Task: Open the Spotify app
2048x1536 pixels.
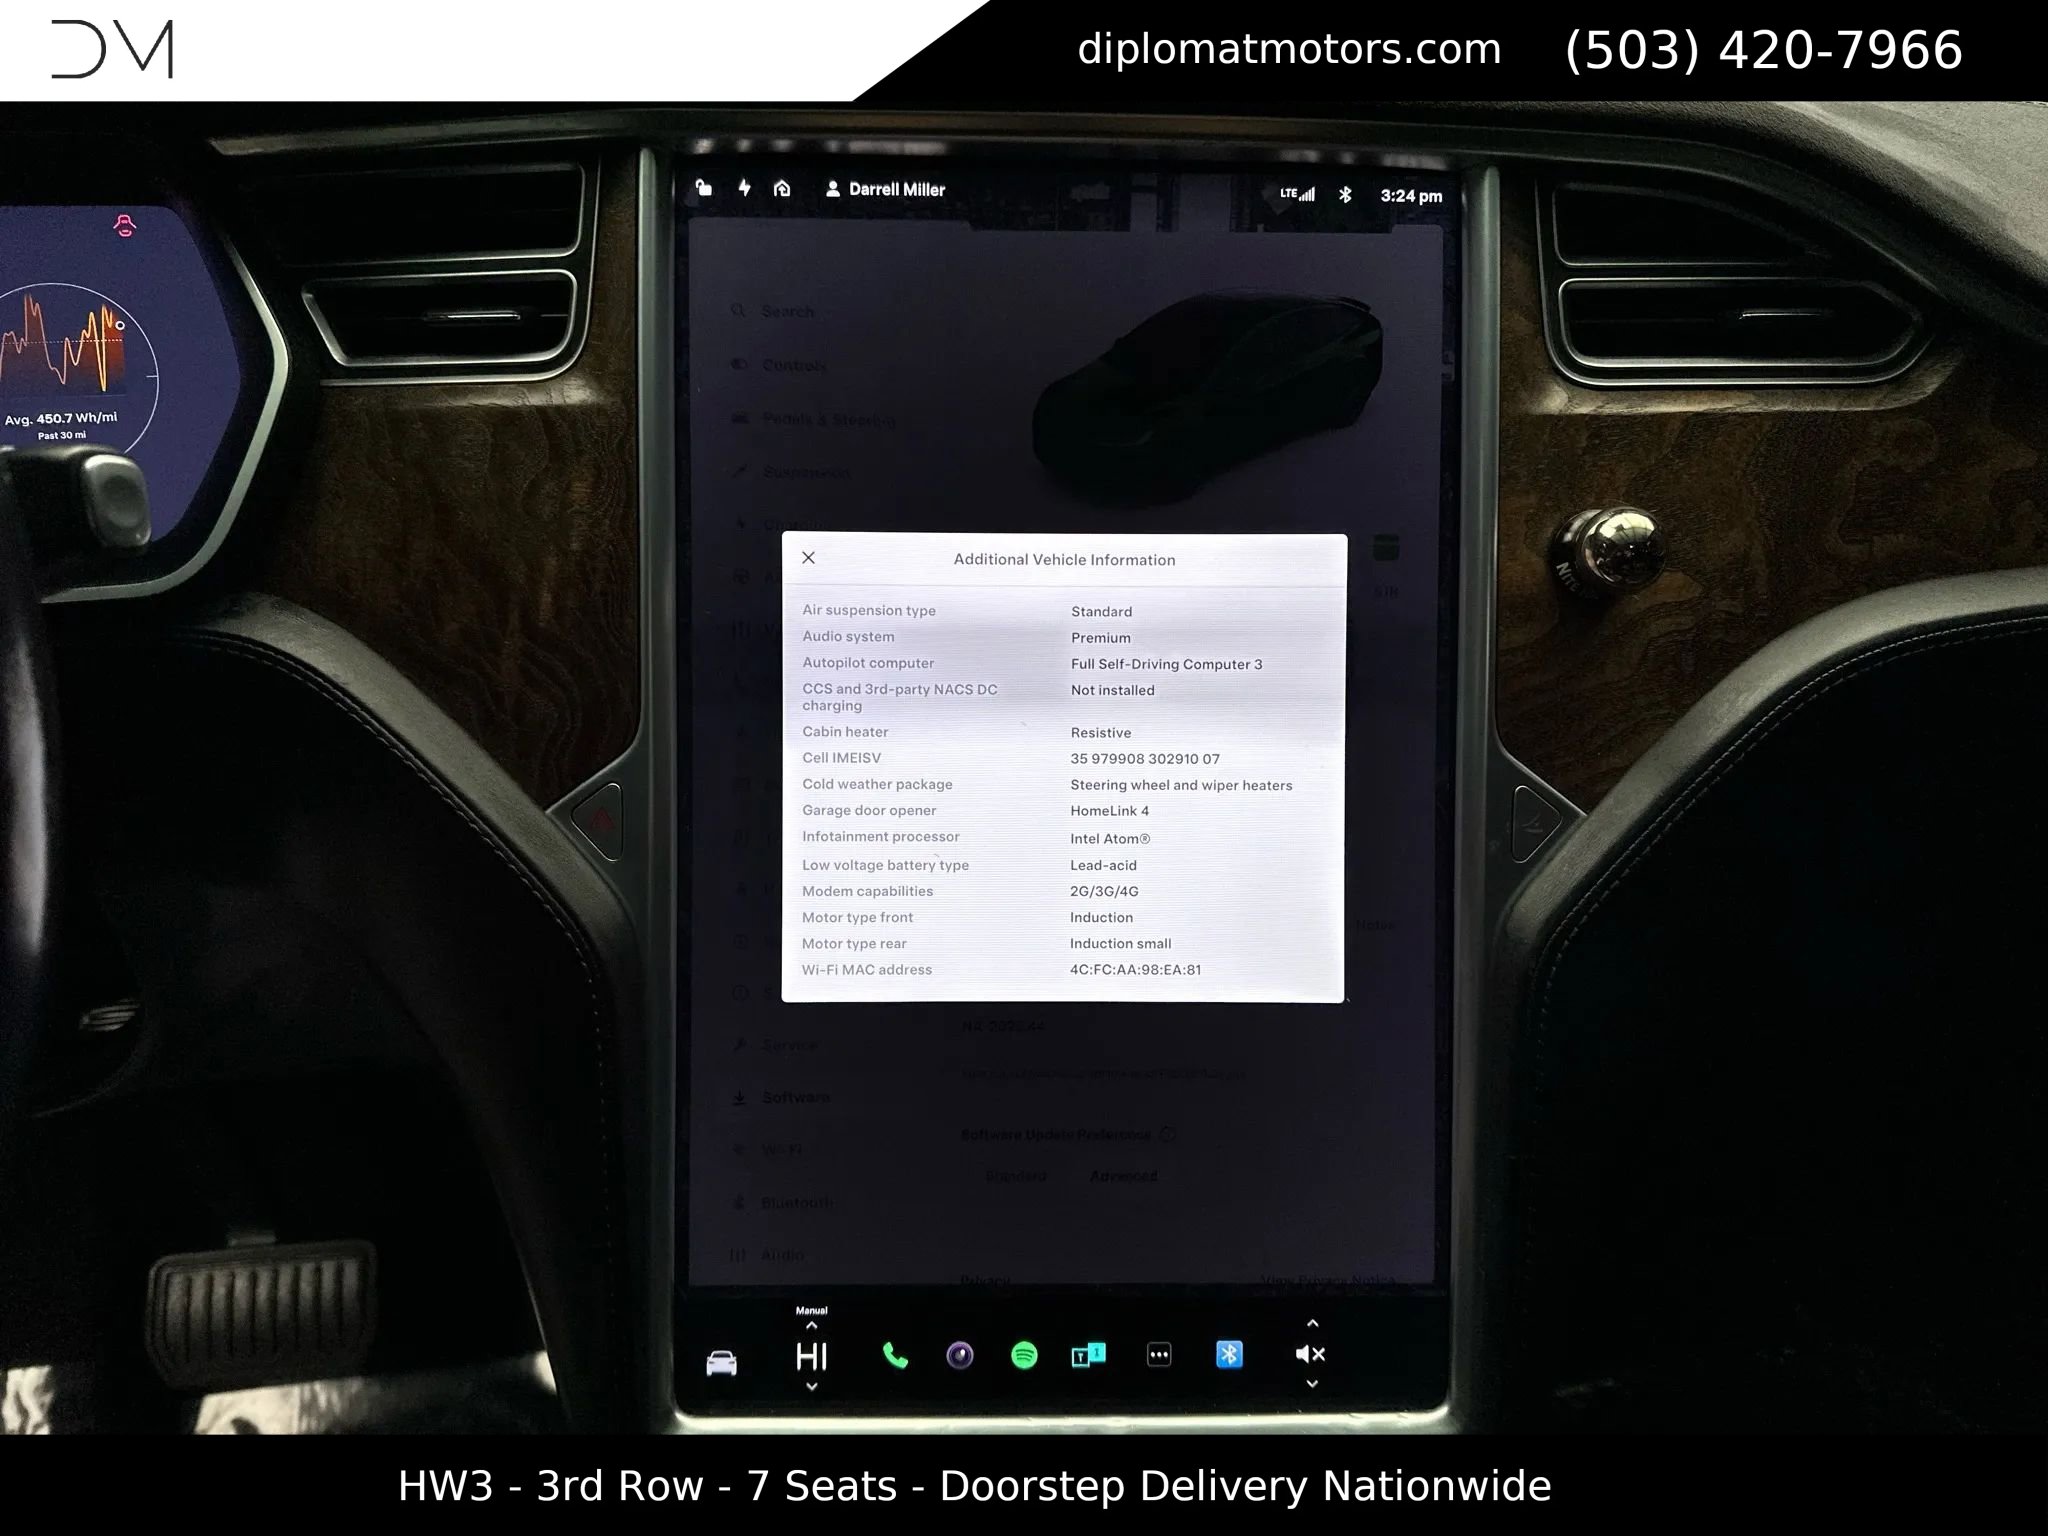Action: pos(1024,1356)
